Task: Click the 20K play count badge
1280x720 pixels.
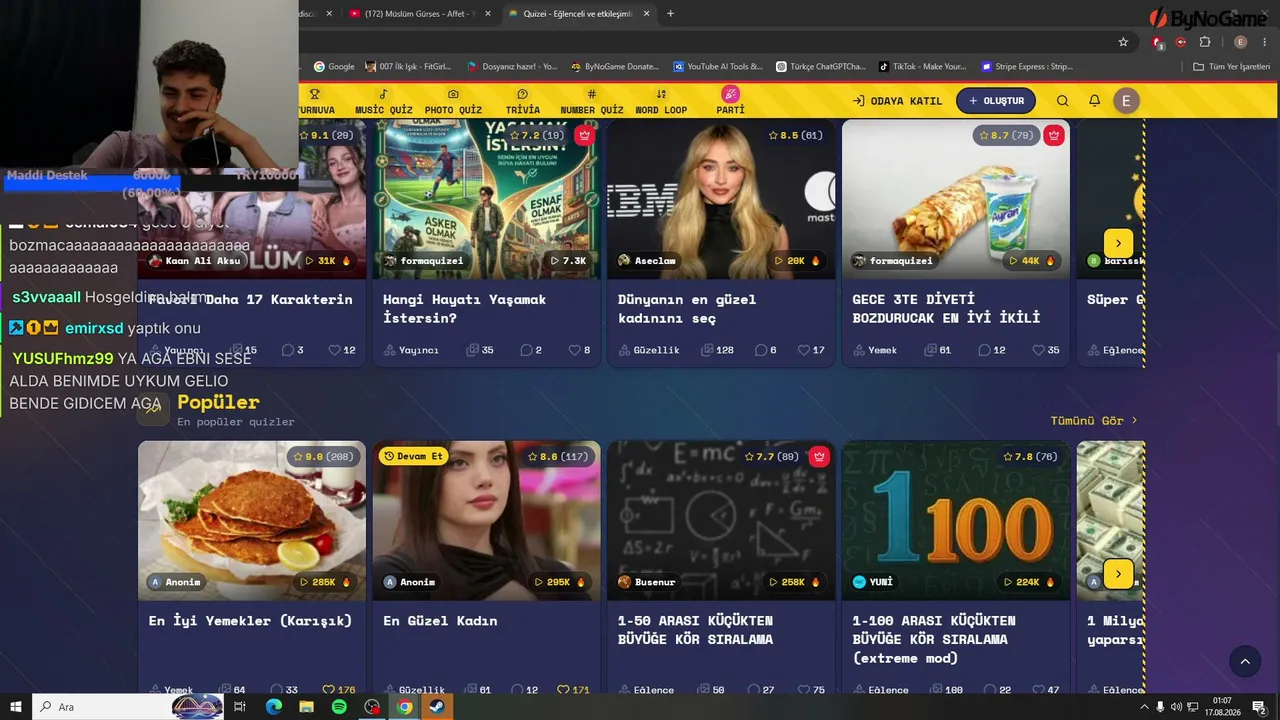Action: [x=797, y=261]
